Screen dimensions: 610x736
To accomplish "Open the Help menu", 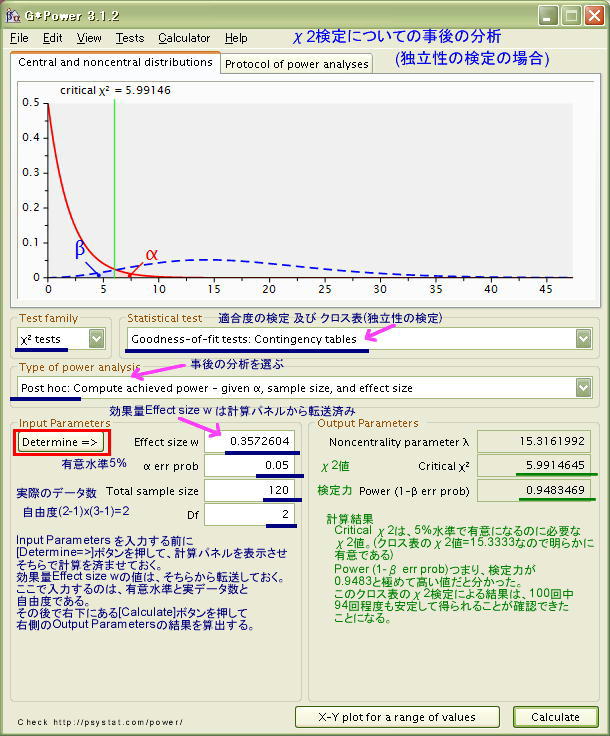I will tap(236, 38).
